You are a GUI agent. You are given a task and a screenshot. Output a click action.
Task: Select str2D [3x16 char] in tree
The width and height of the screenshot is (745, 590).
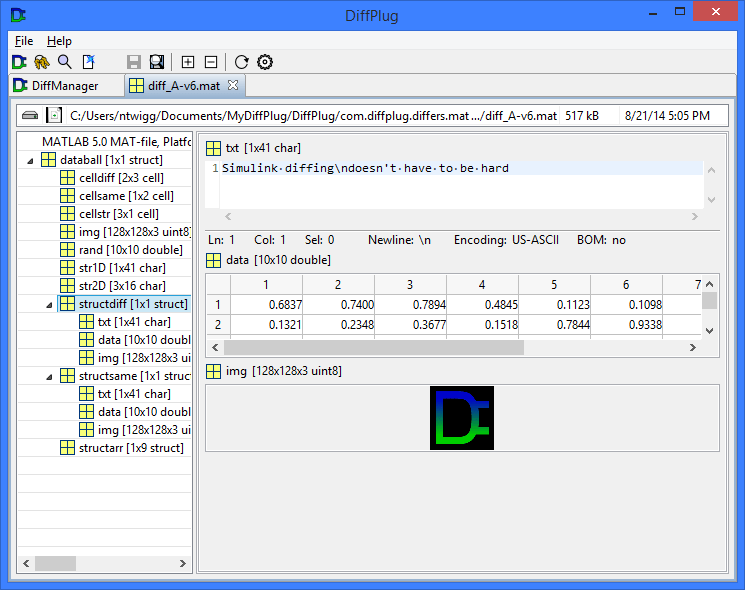(122, 286)
